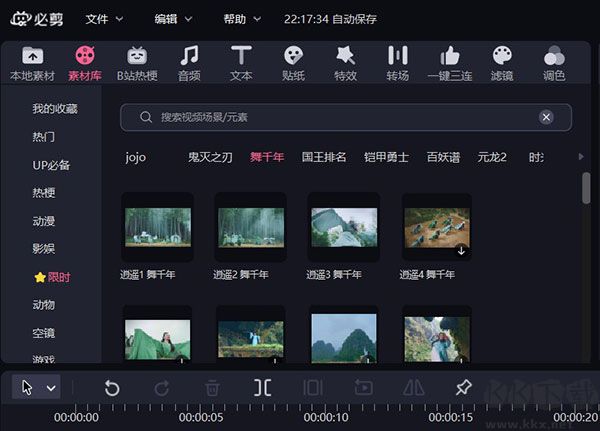The width and height of the screenshot is (600, 431).
Task: Select the 元龙2 category tab
Action: [492, 157]
